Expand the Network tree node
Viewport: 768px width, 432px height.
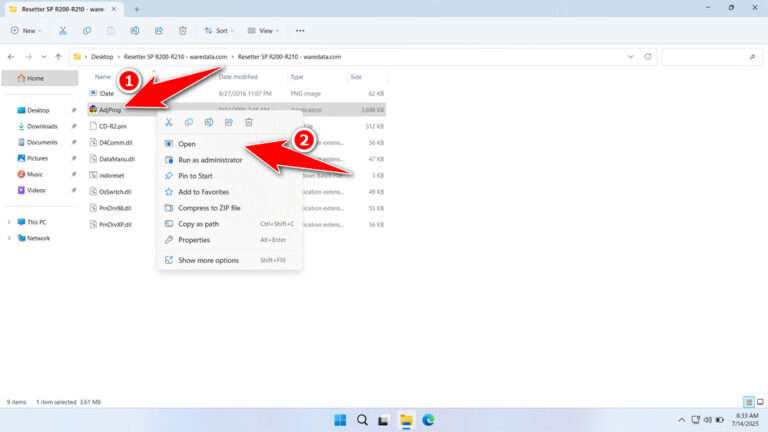coord(9,238)
